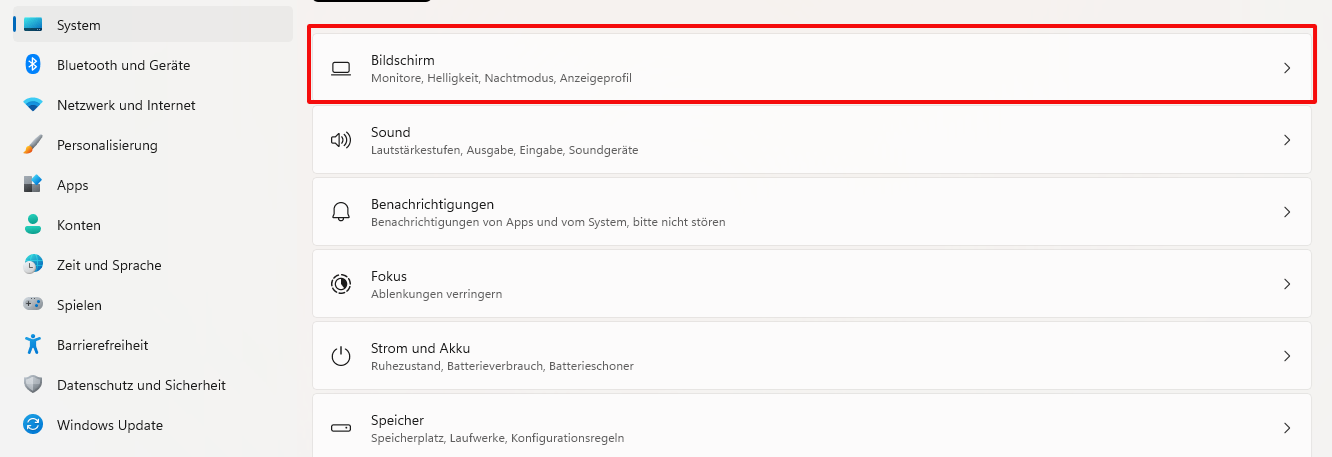
Task: Expand the Fokus chevron arrow
Action: [1287, 284]
